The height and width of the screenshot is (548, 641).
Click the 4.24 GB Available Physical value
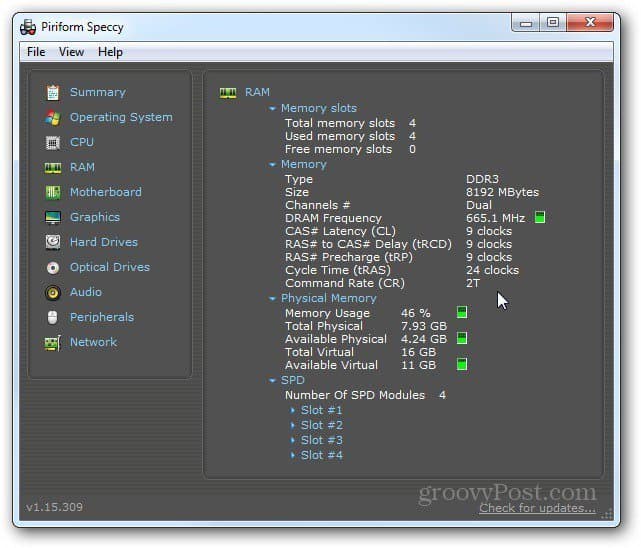(424, 339)
